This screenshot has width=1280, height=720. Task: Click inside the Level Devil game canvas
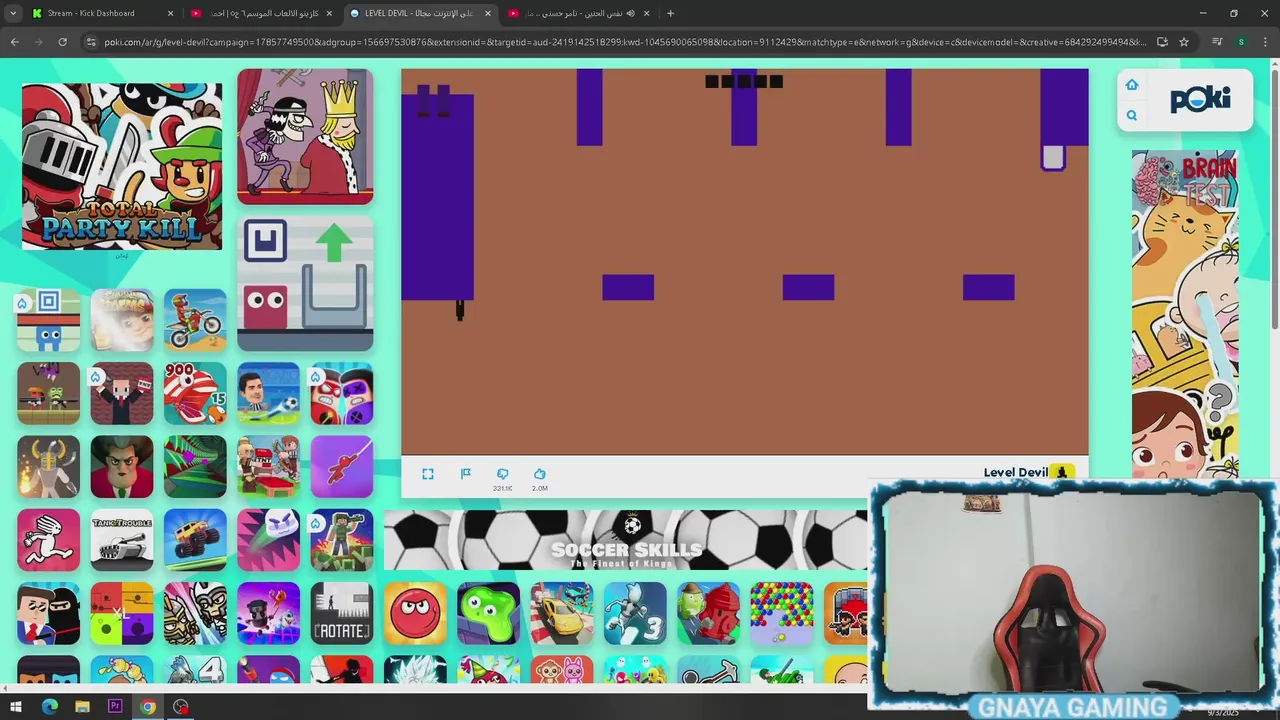click(x=745, y=262)
